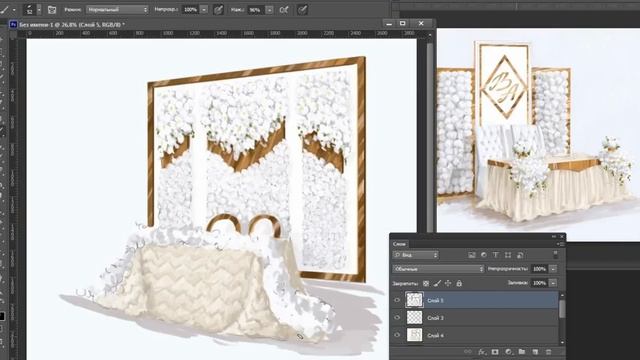Create a new layer group folder icon
The image size is (640, 360).
pos(522,352)
